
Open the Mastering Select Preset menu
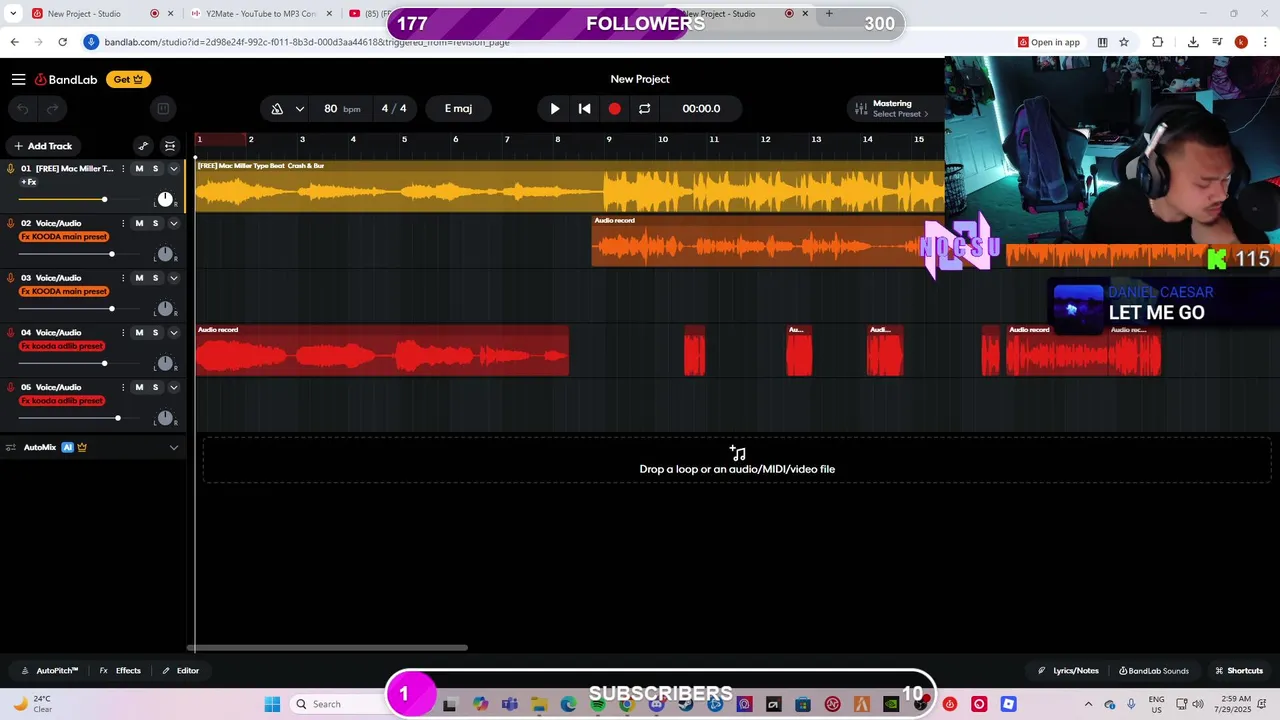[892, 109]
